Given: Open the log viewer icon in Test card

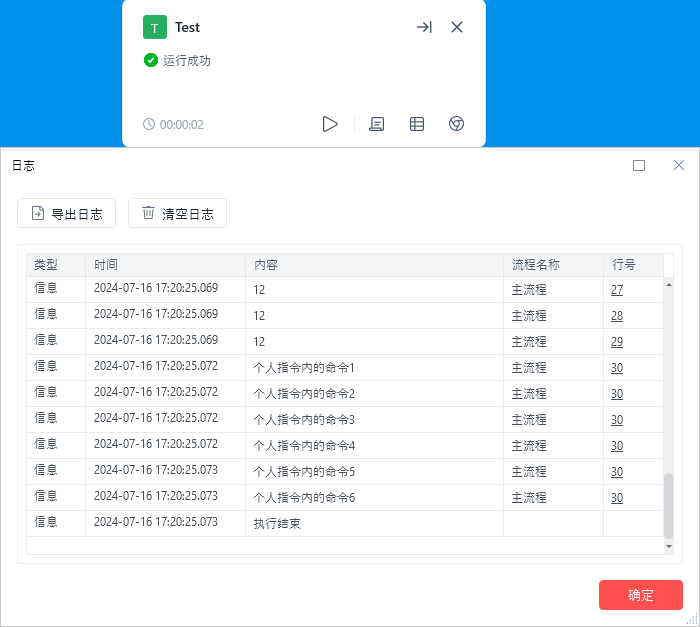Looking at the screenshot, I should [x=376, y=124].
